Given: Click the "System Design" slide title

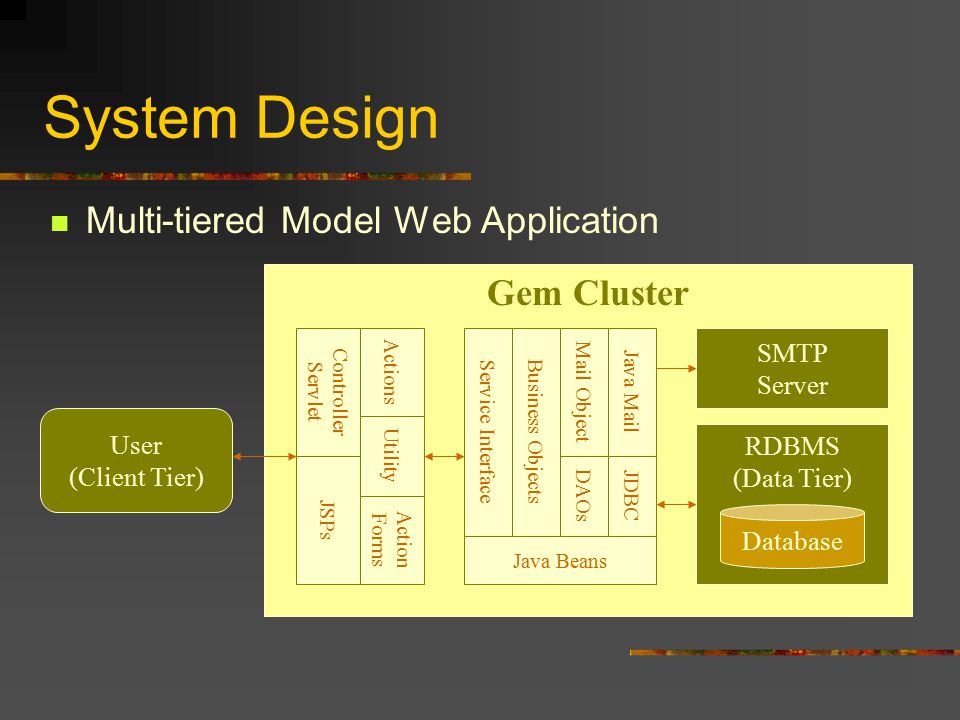Looking at the screenshot, I should click(x=241, y=119).
